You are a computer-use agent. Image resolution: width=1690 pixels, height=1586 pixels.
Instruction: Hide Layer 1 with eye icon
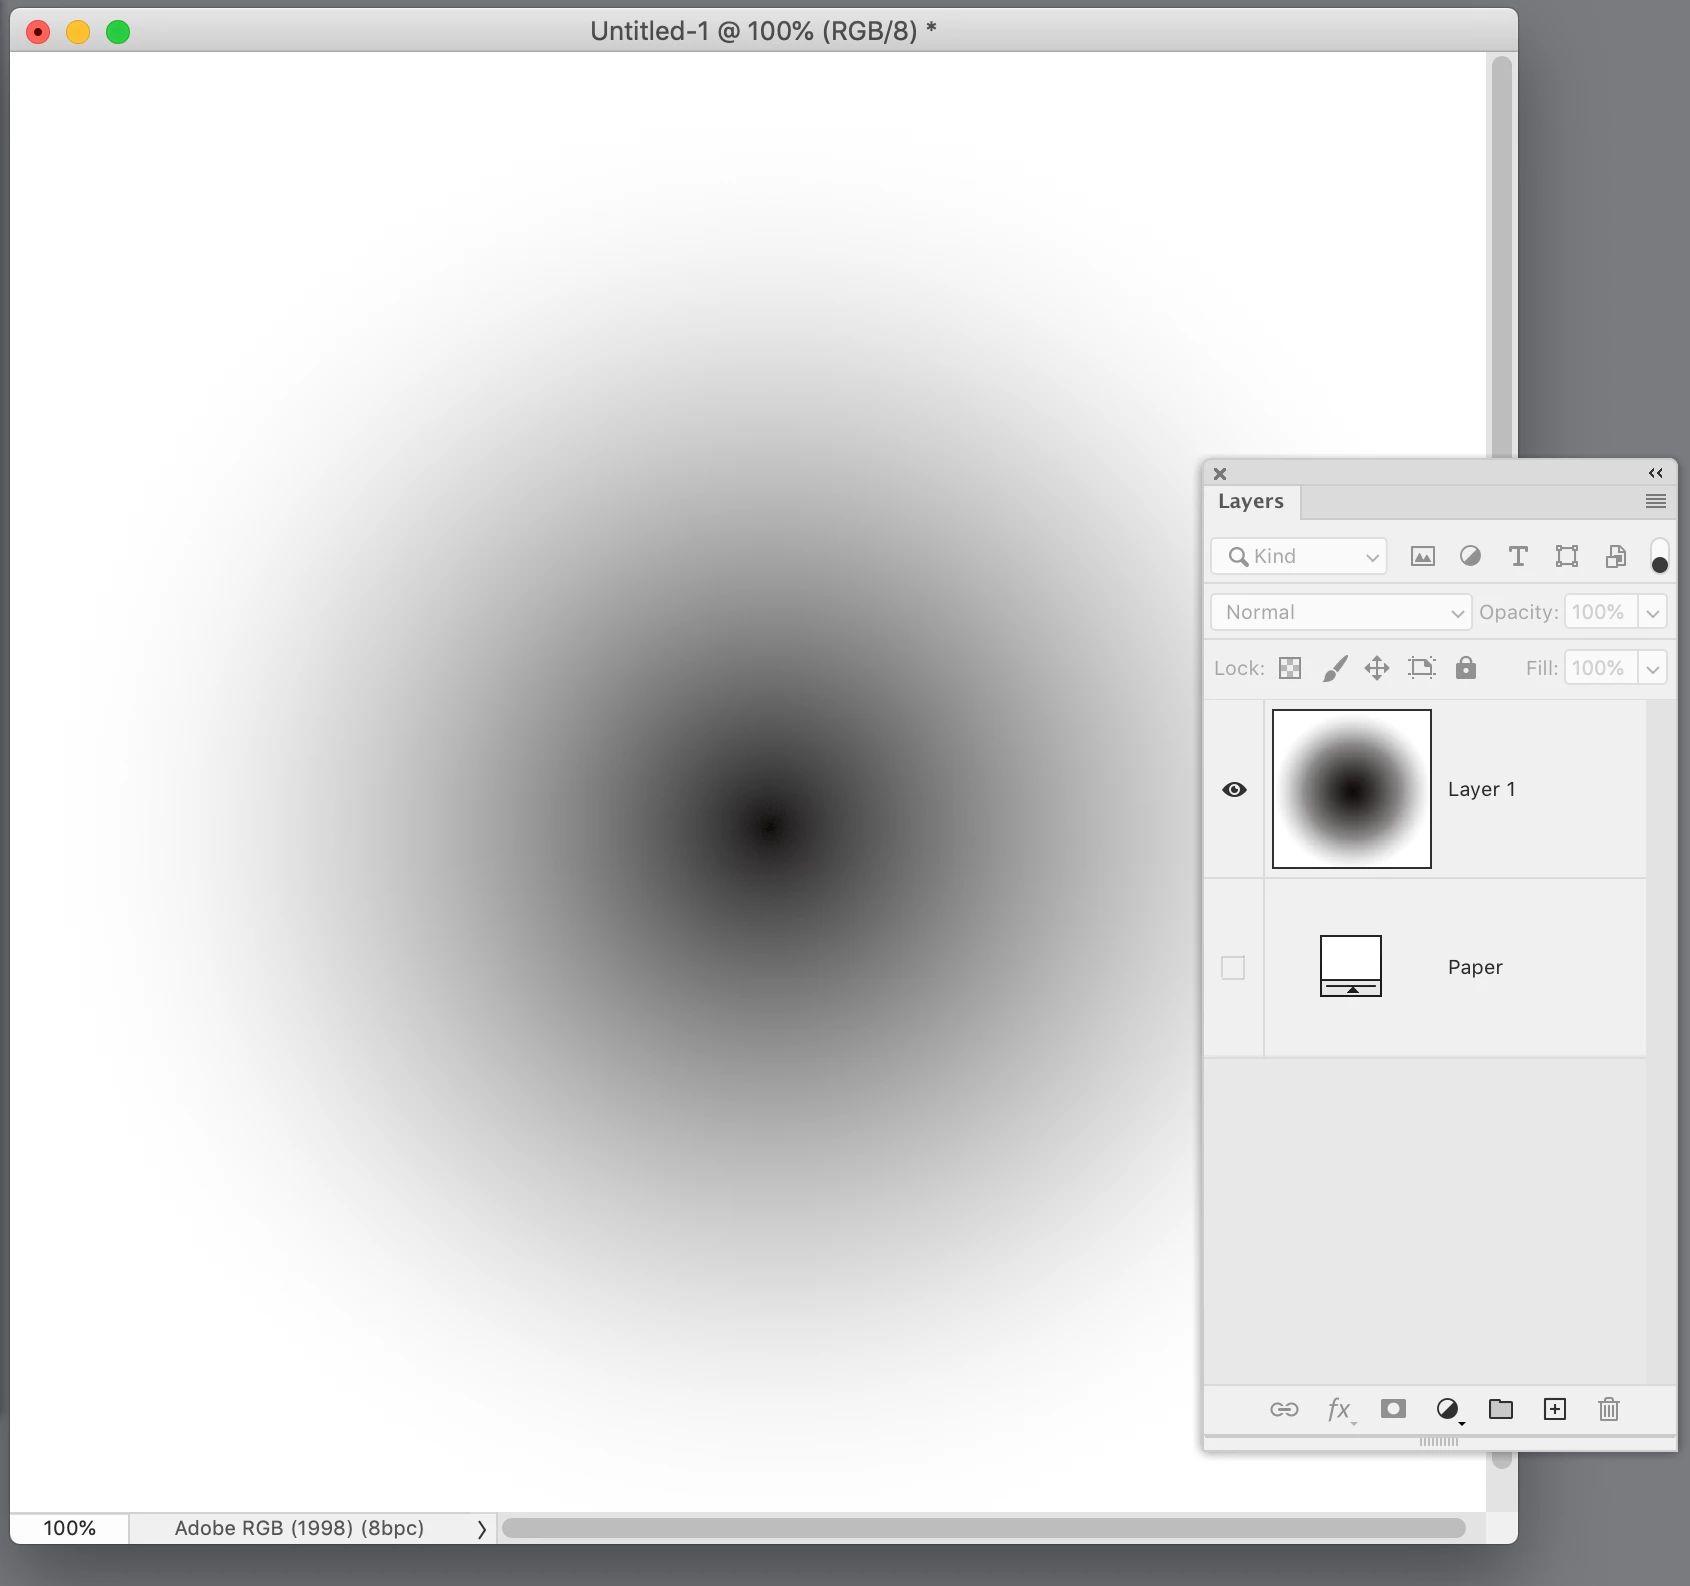[x=1235, y=790]
